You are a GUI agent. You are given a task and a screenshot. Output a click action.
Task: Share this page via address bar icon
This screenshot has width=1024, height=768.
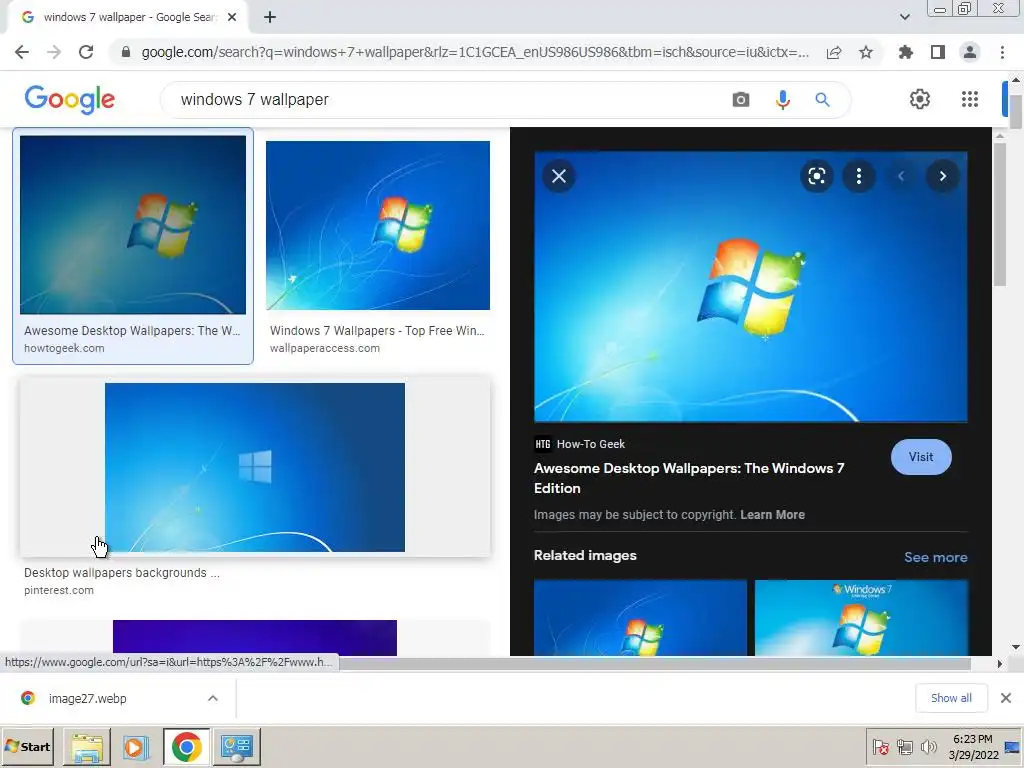tap(834, 52)
